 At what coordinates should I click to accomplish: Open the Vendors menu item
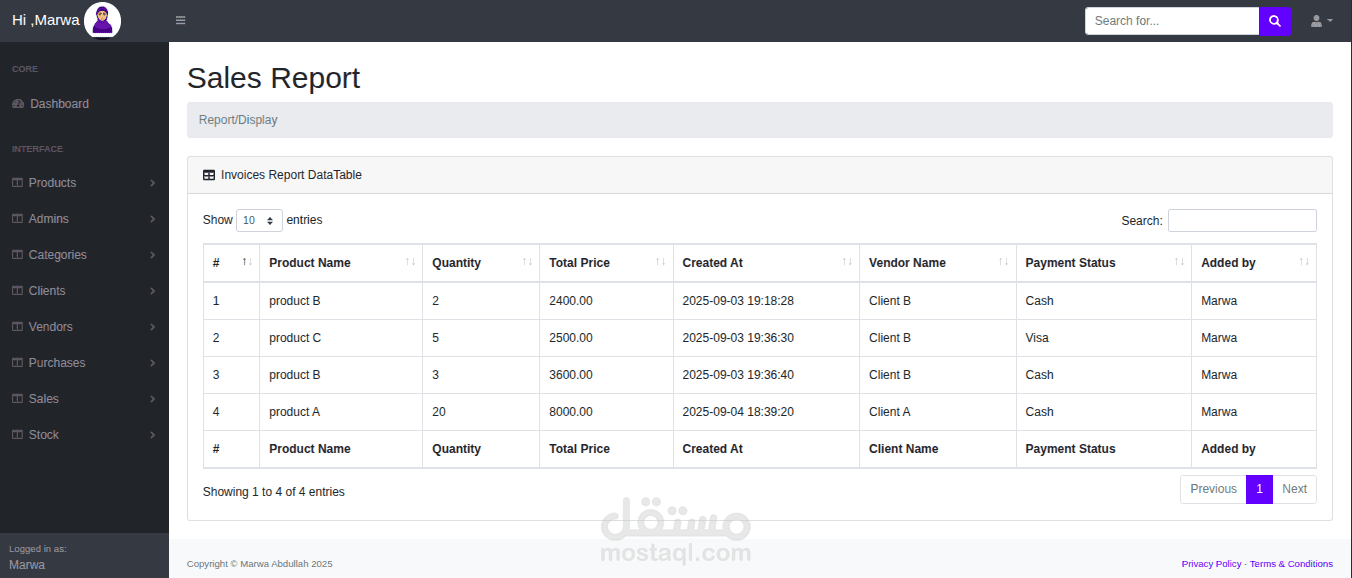click(84, 327)
